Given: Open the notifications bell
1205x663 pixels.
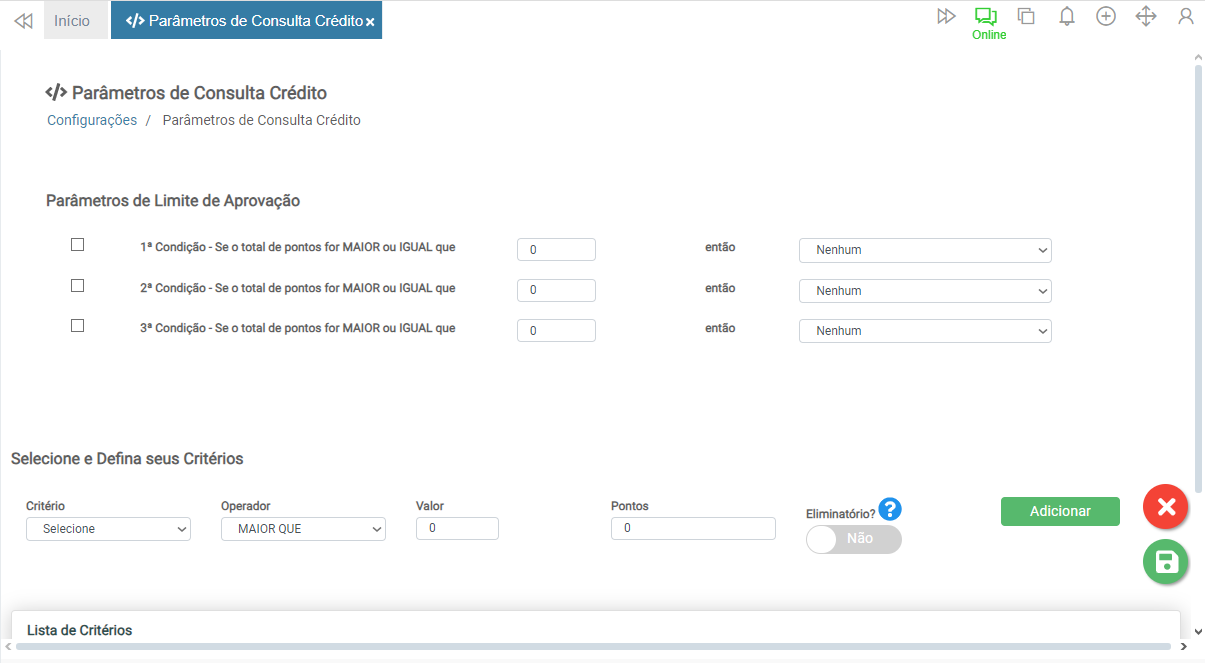Looking at the screenshot, I should (x=1067, y=16).
